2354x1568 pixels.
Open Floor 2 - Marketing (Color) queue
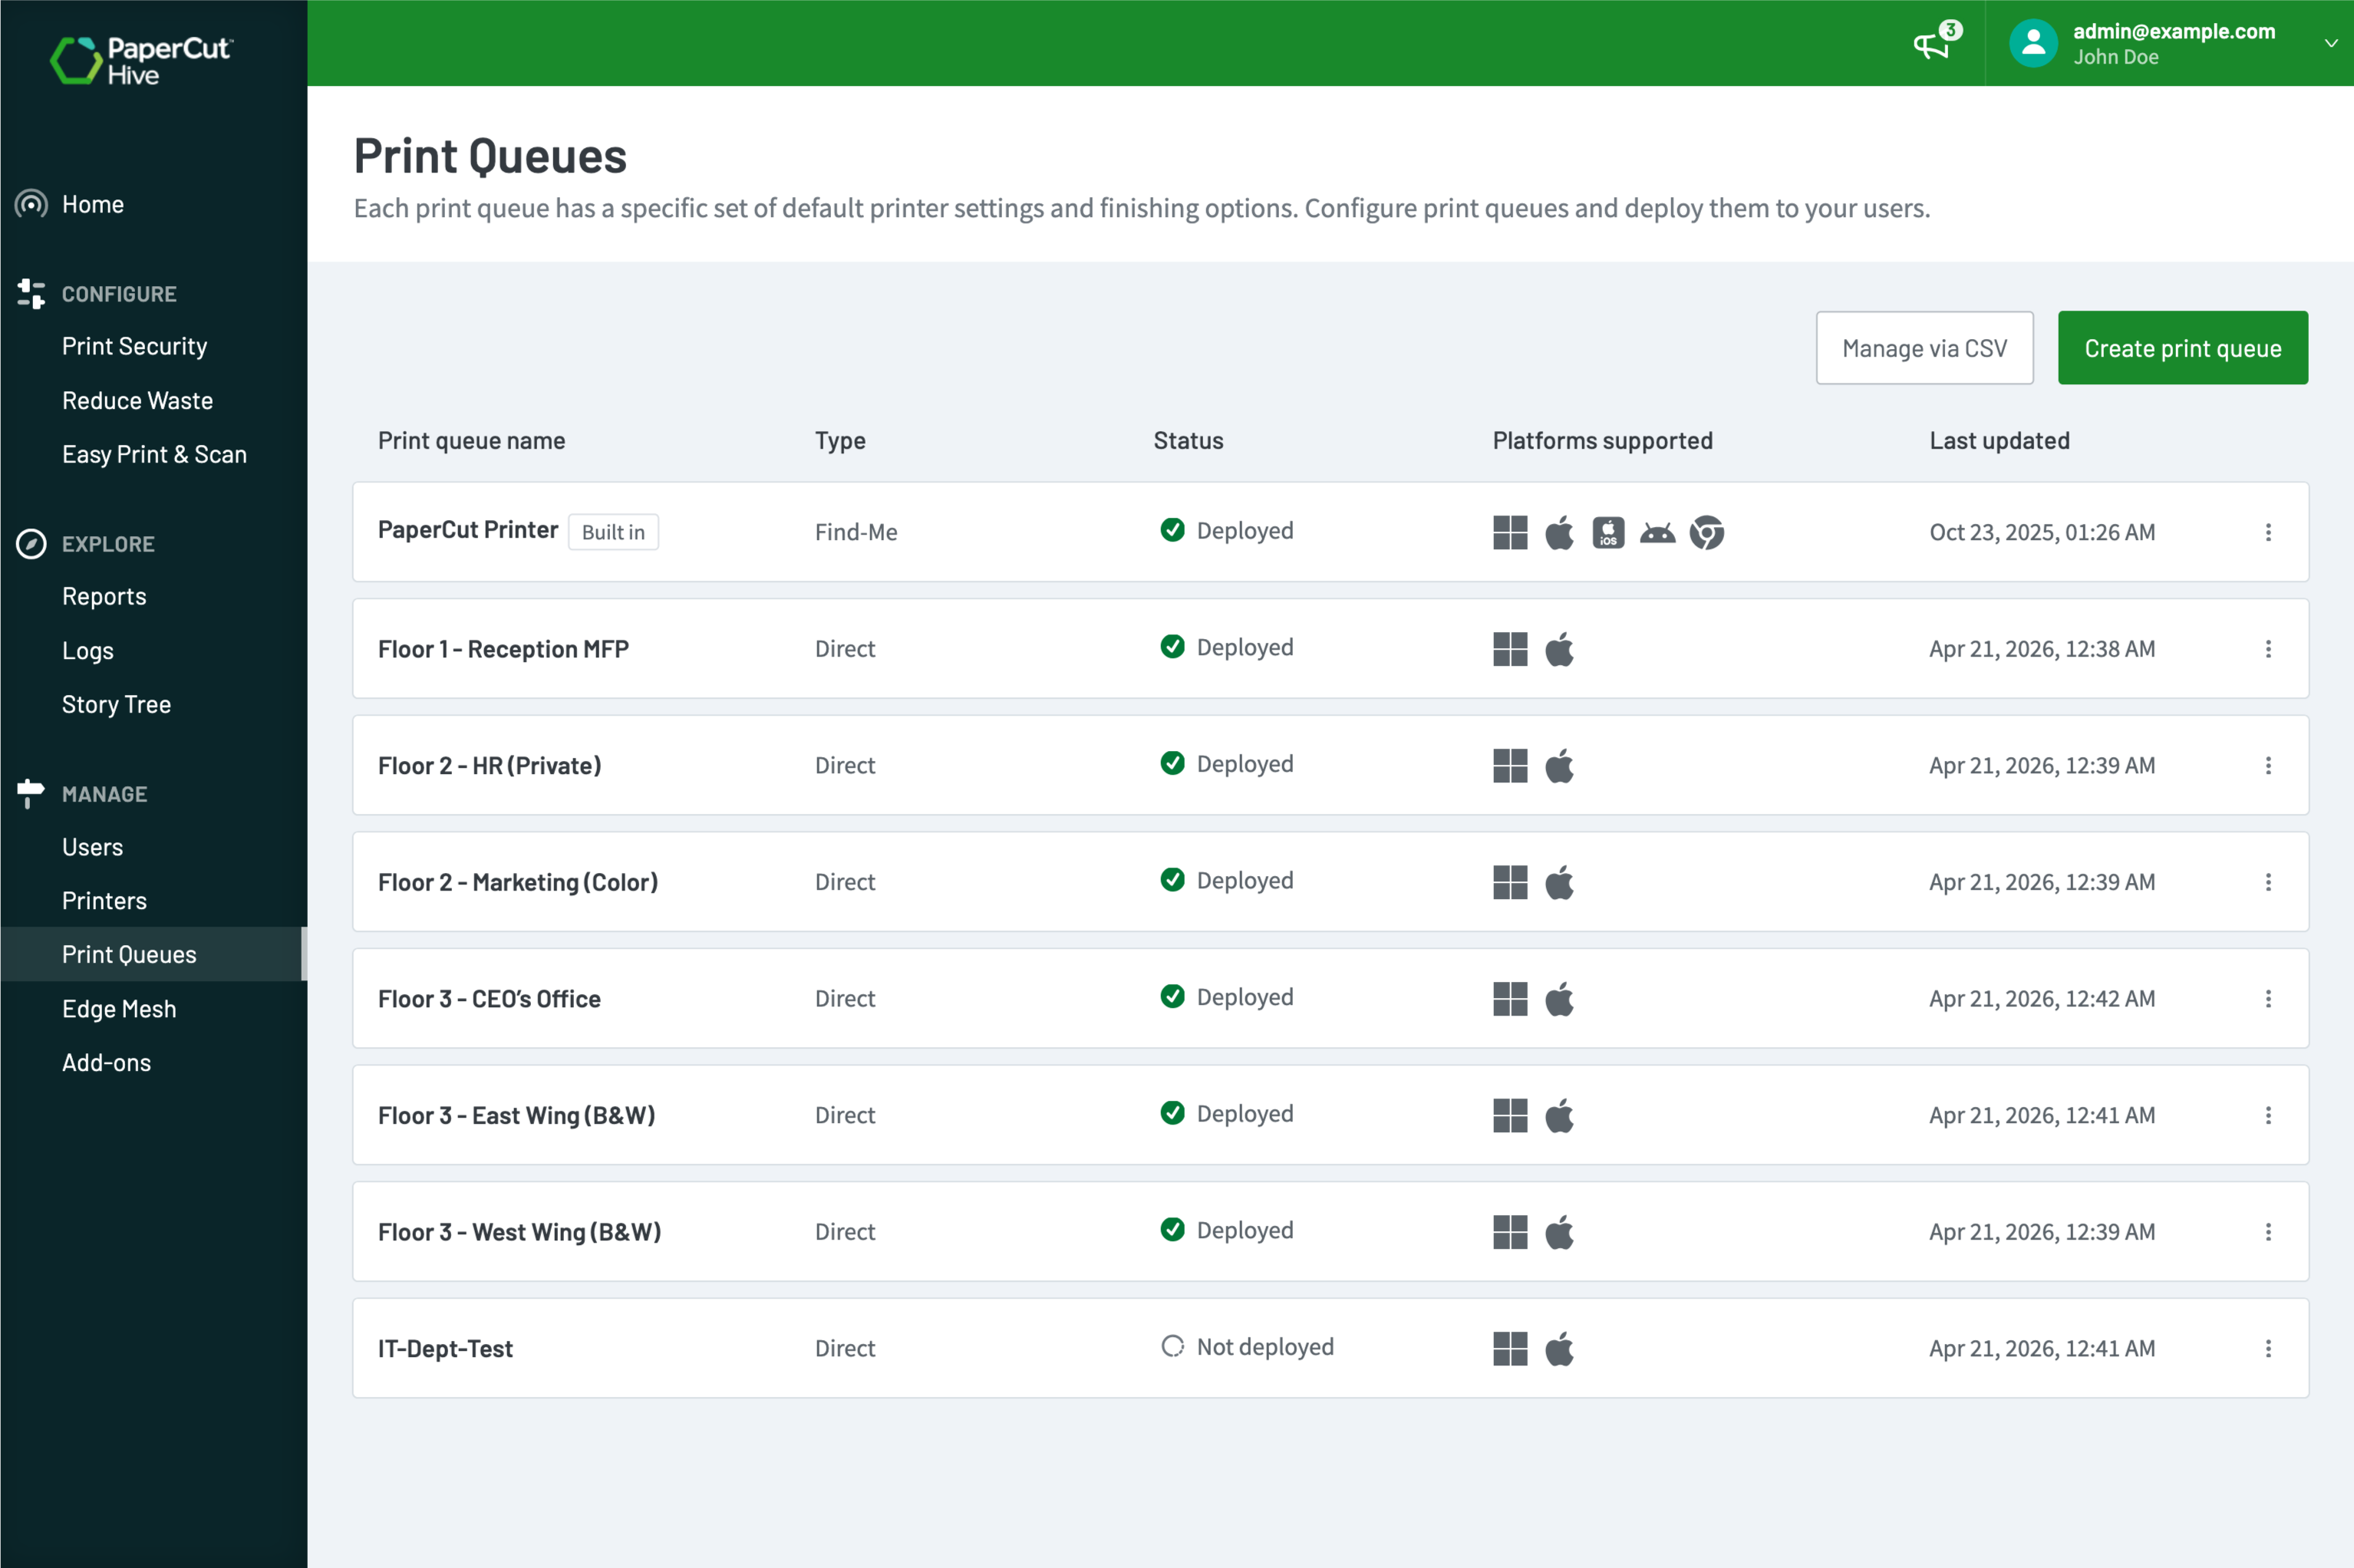[x=518, y=882]
